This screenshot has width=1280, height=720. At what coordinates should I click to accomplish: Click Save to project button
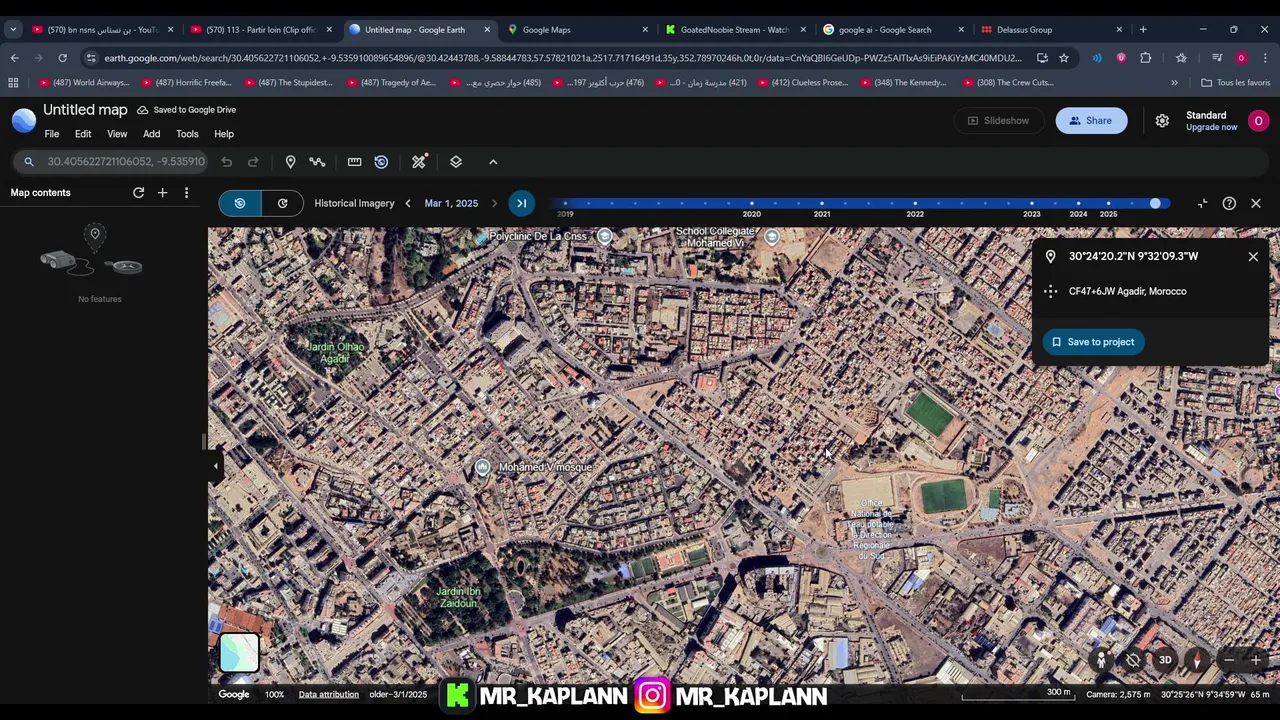tap(1093, 342)
